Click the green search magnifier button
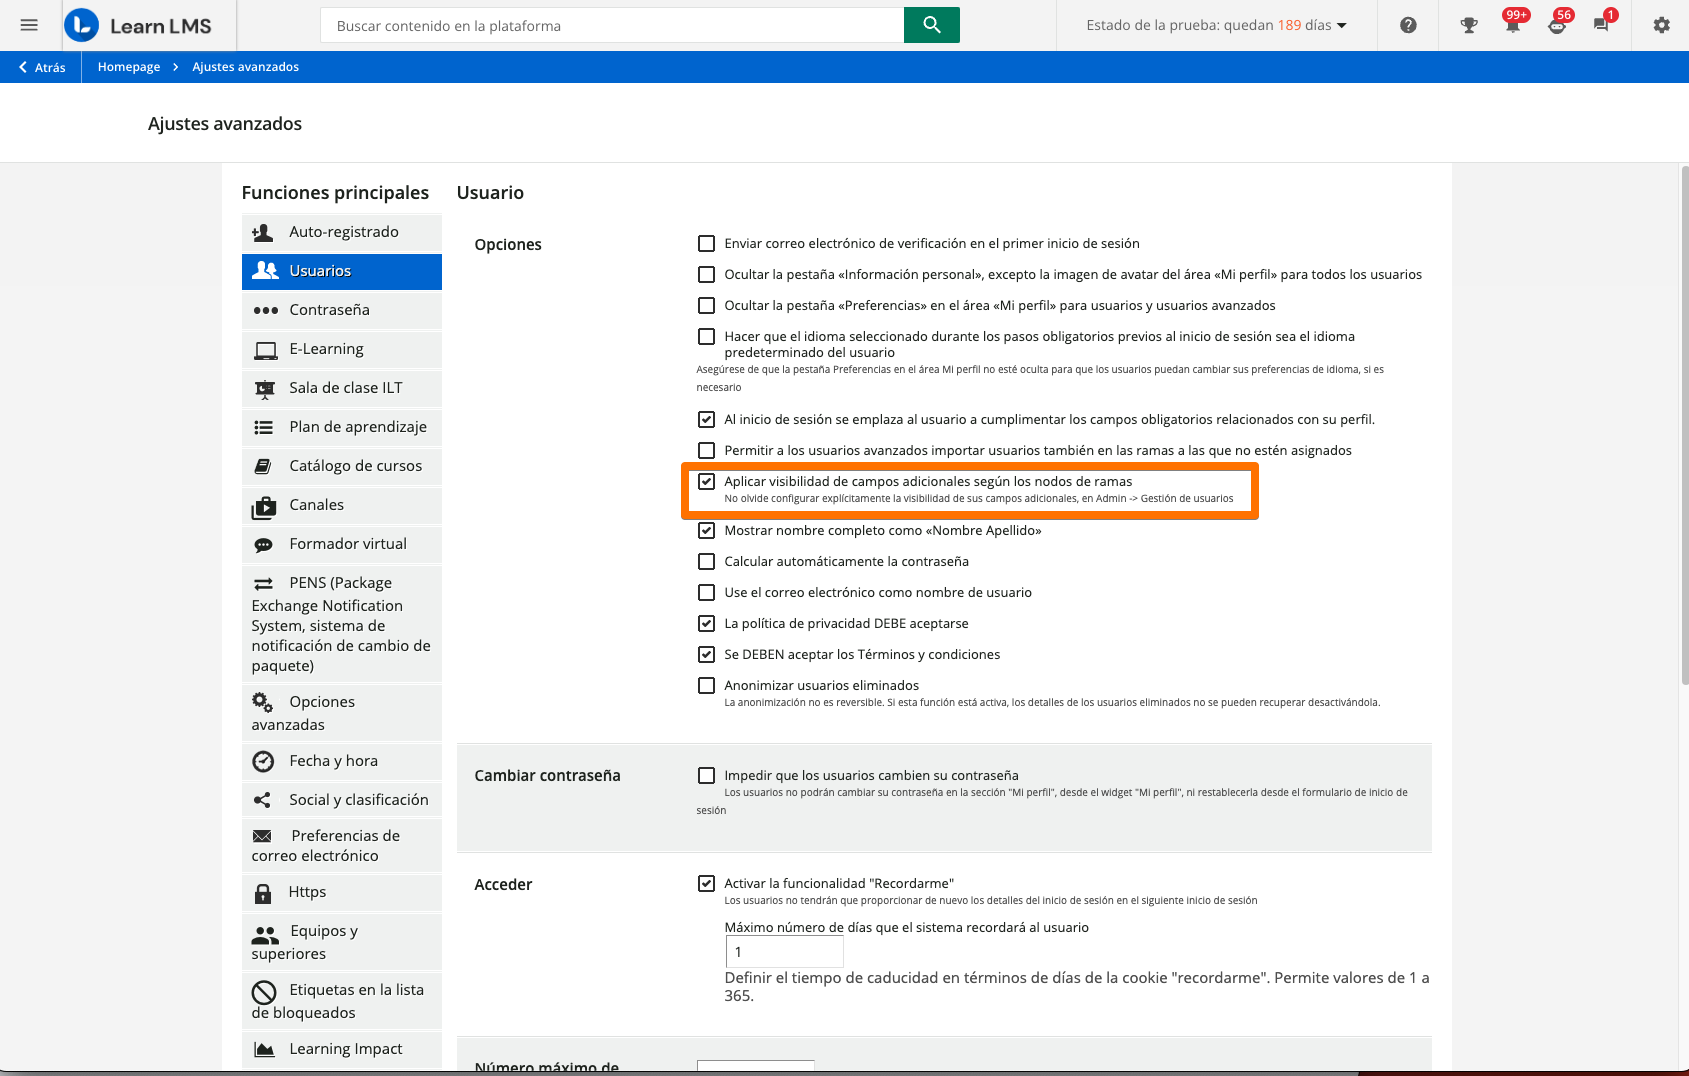This screenshot has width=1689, height=1076. pos(931,25)
